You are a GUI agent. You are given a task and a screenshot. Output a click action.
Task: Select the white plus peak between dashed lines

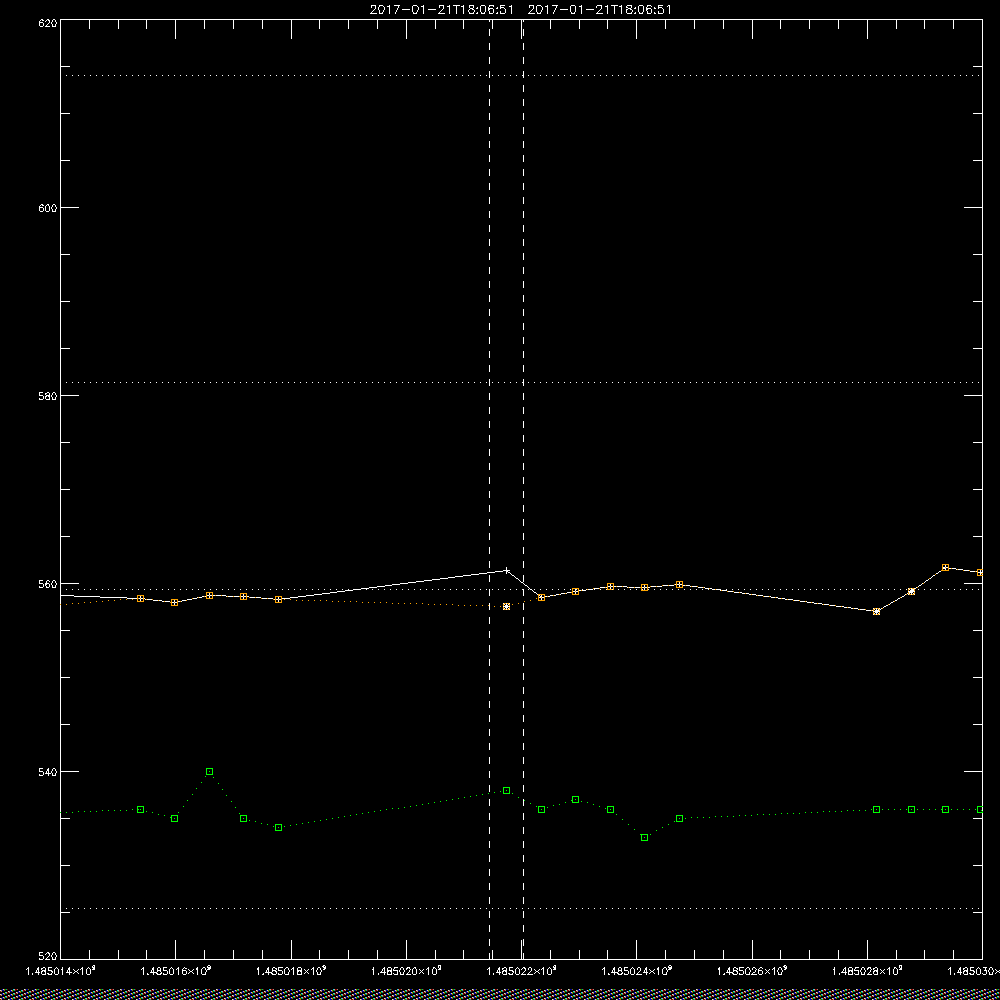(506, 570)
